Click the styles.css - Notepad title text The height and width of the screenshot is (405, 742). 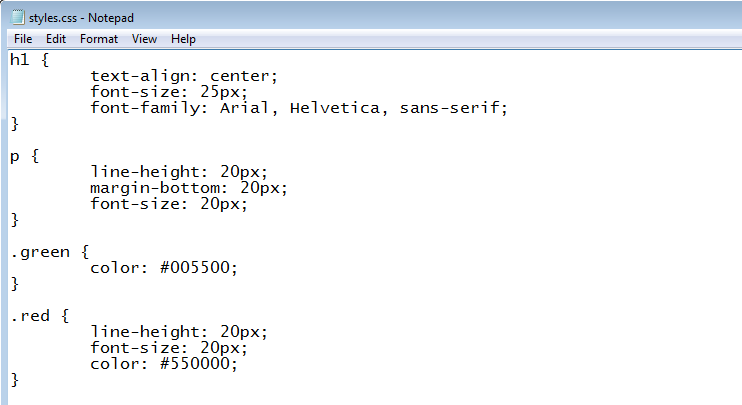pos(81,18)
